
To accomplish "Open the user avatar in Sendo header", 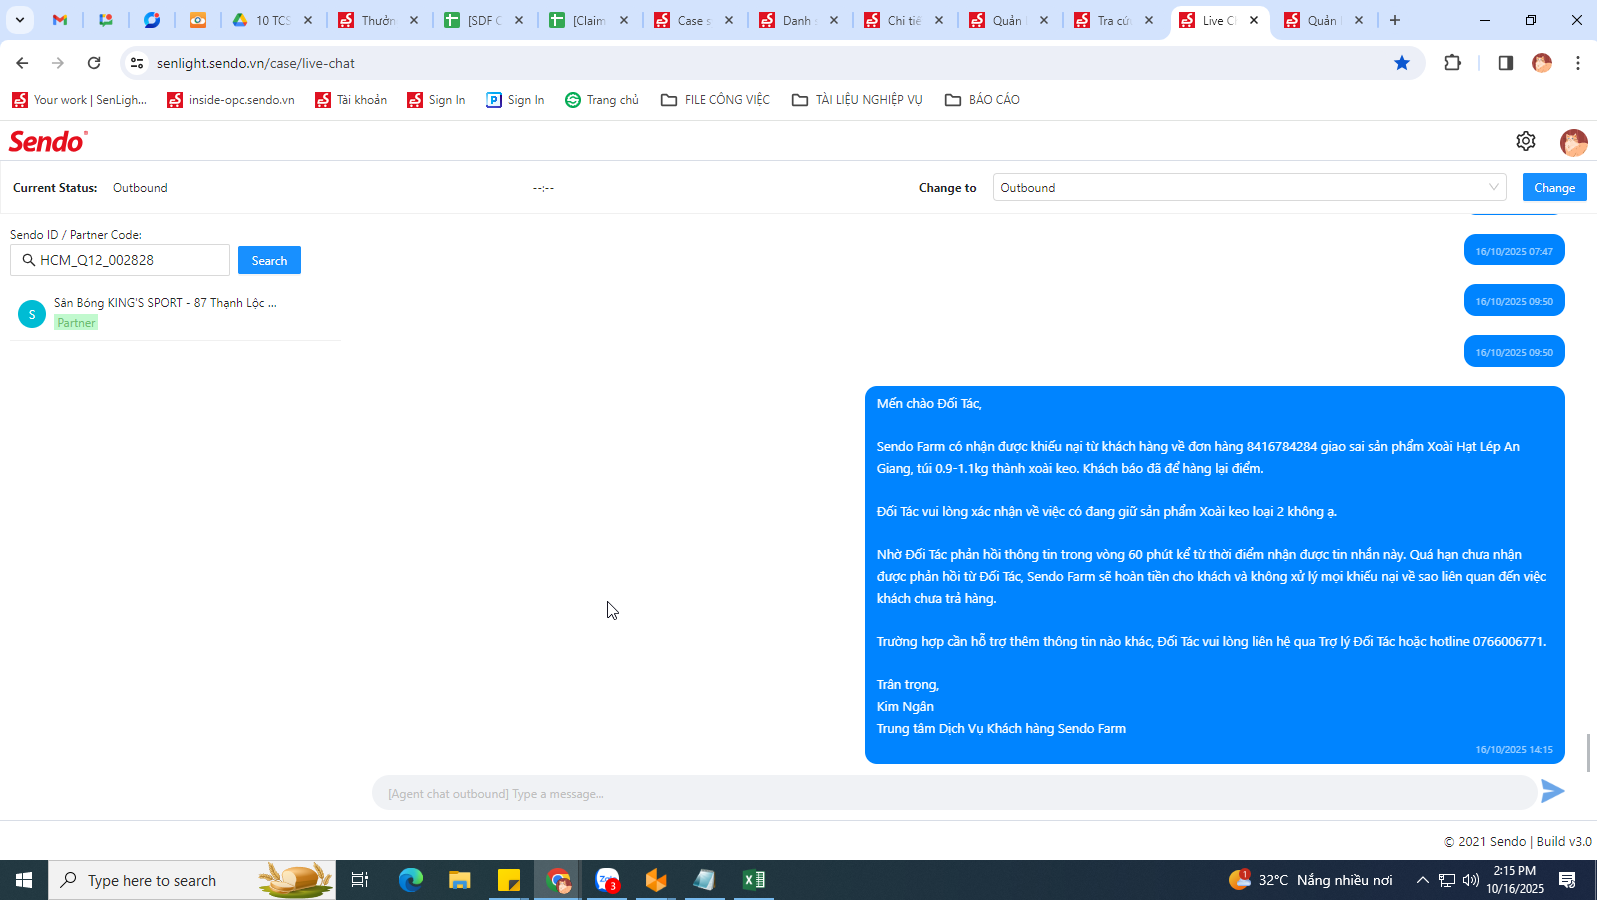I will pos(1573,142).
